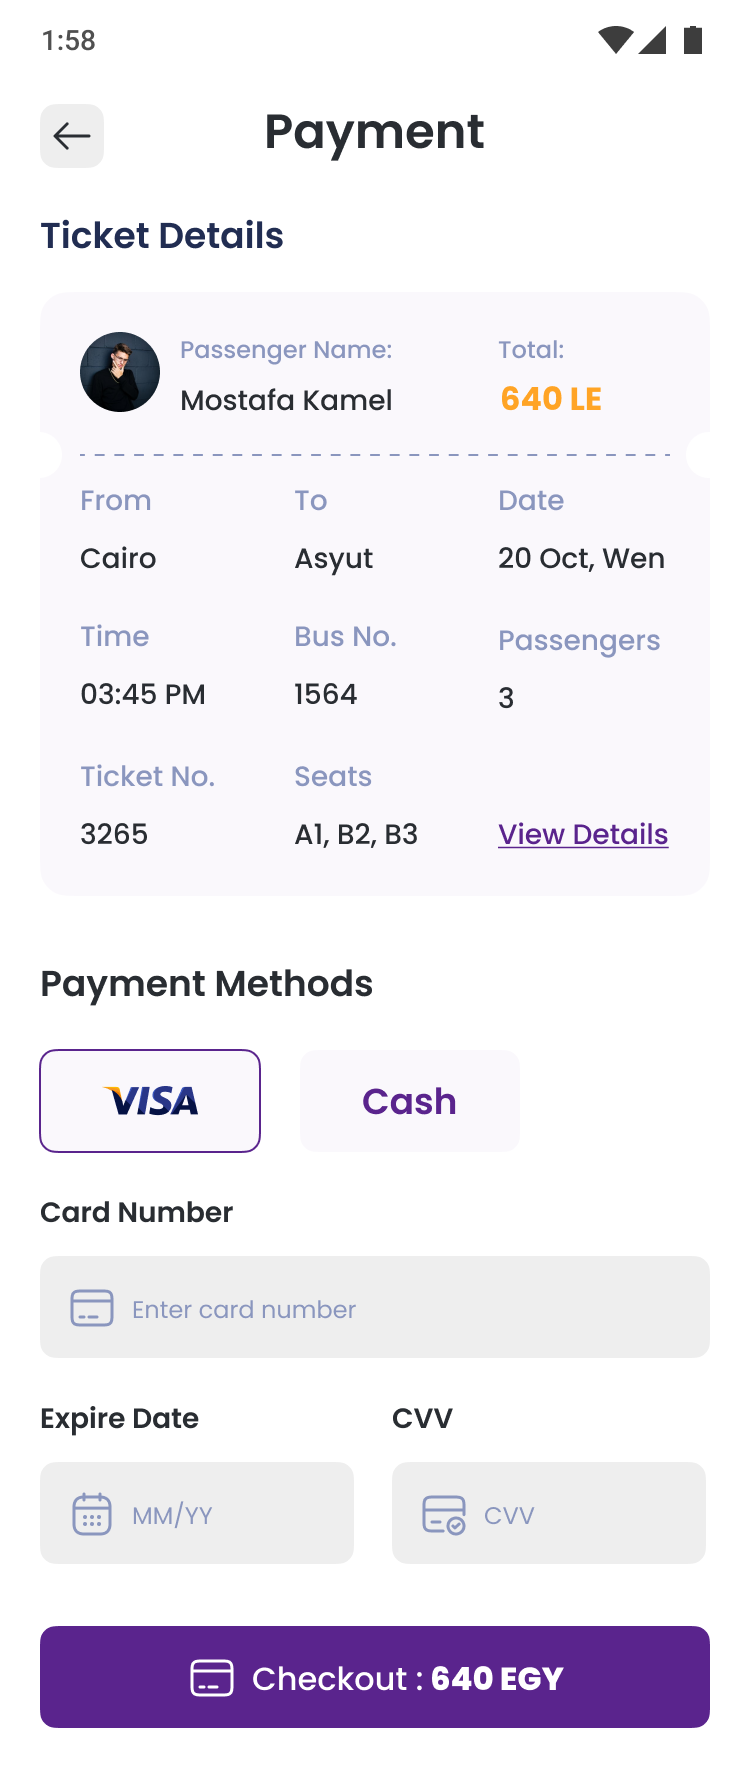
Task: Tap the back arrow button
Action: [x=72, y=136]
